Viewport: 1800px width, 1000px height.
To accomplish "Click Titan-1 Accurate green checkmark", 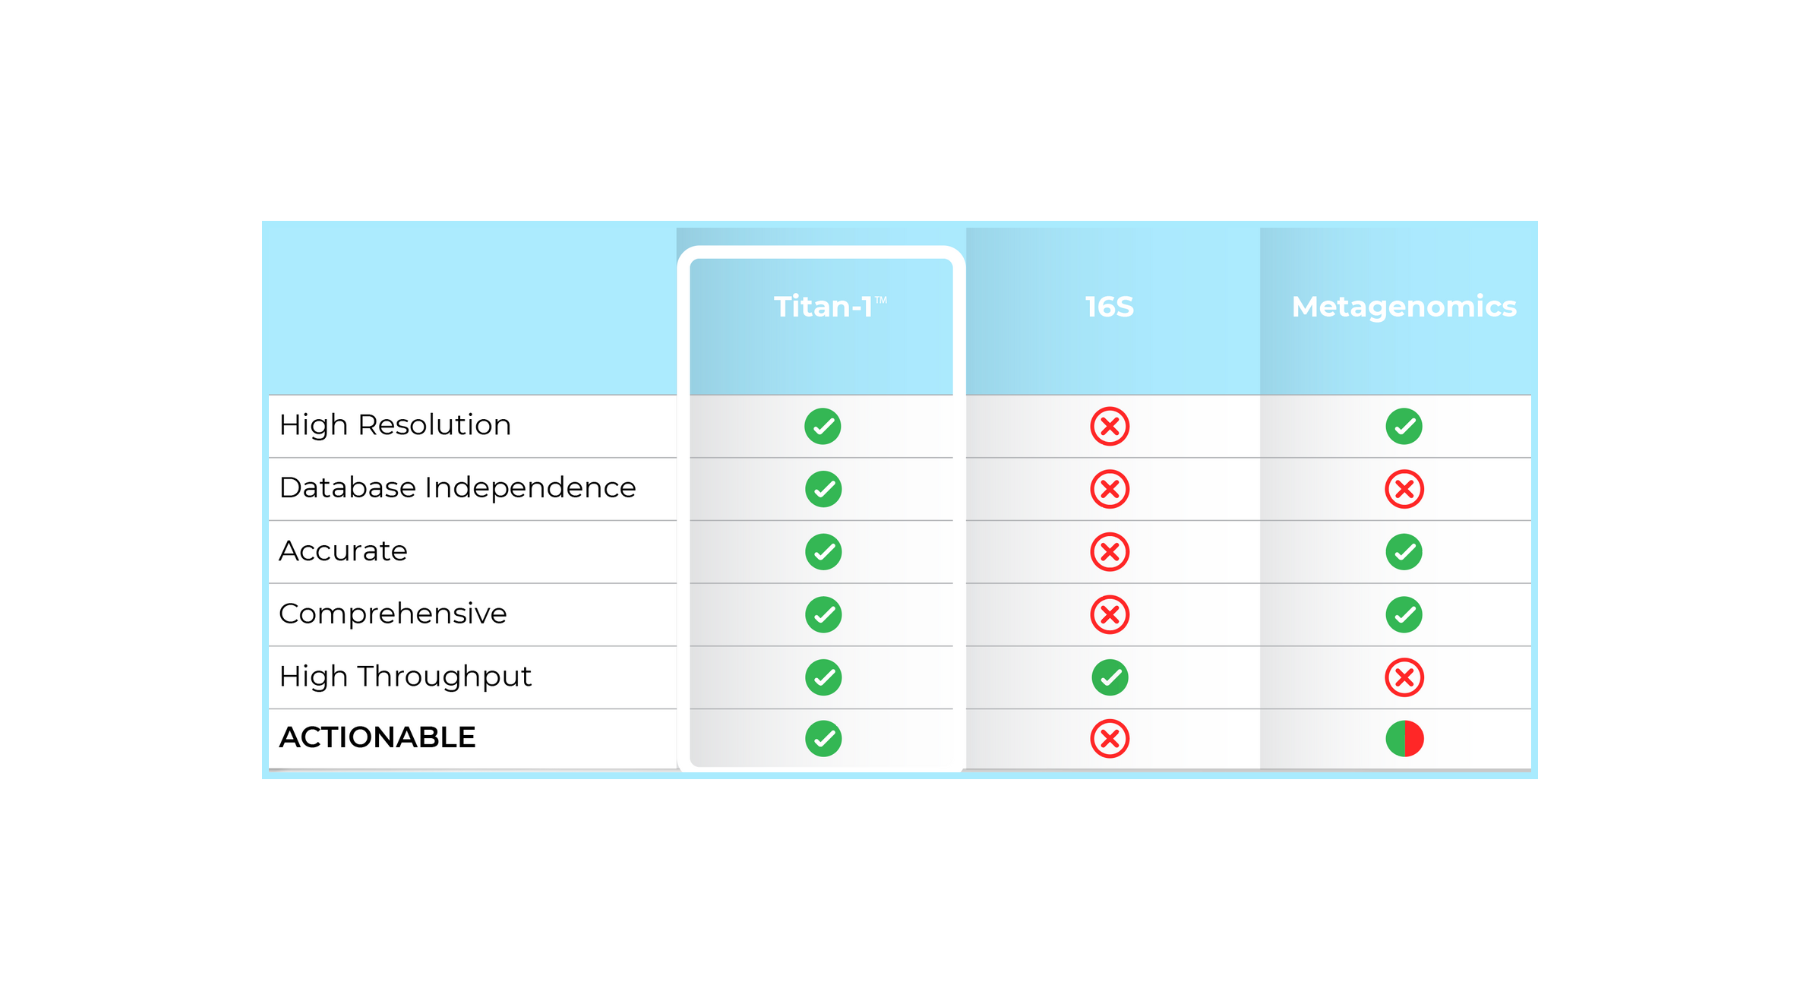I will click(x=822, y=551).
